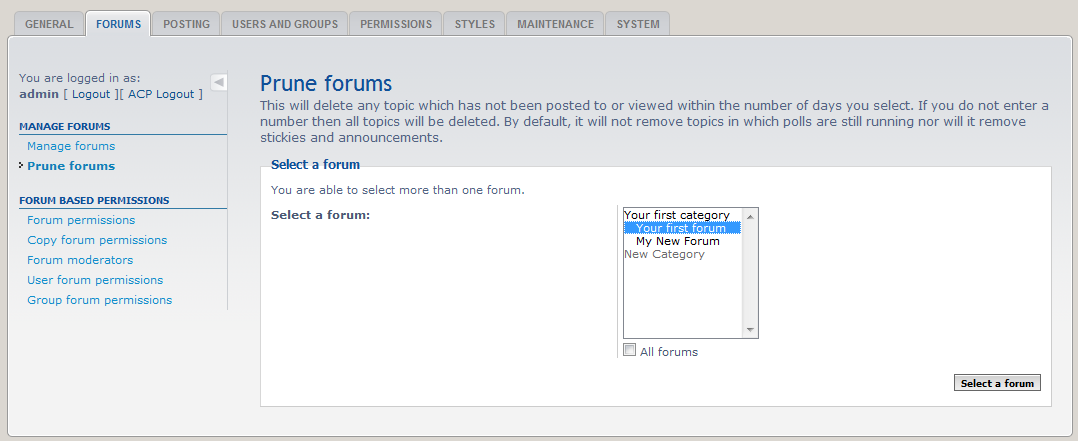
Task: Log out via the Logout link
Action: click(91, 94)
